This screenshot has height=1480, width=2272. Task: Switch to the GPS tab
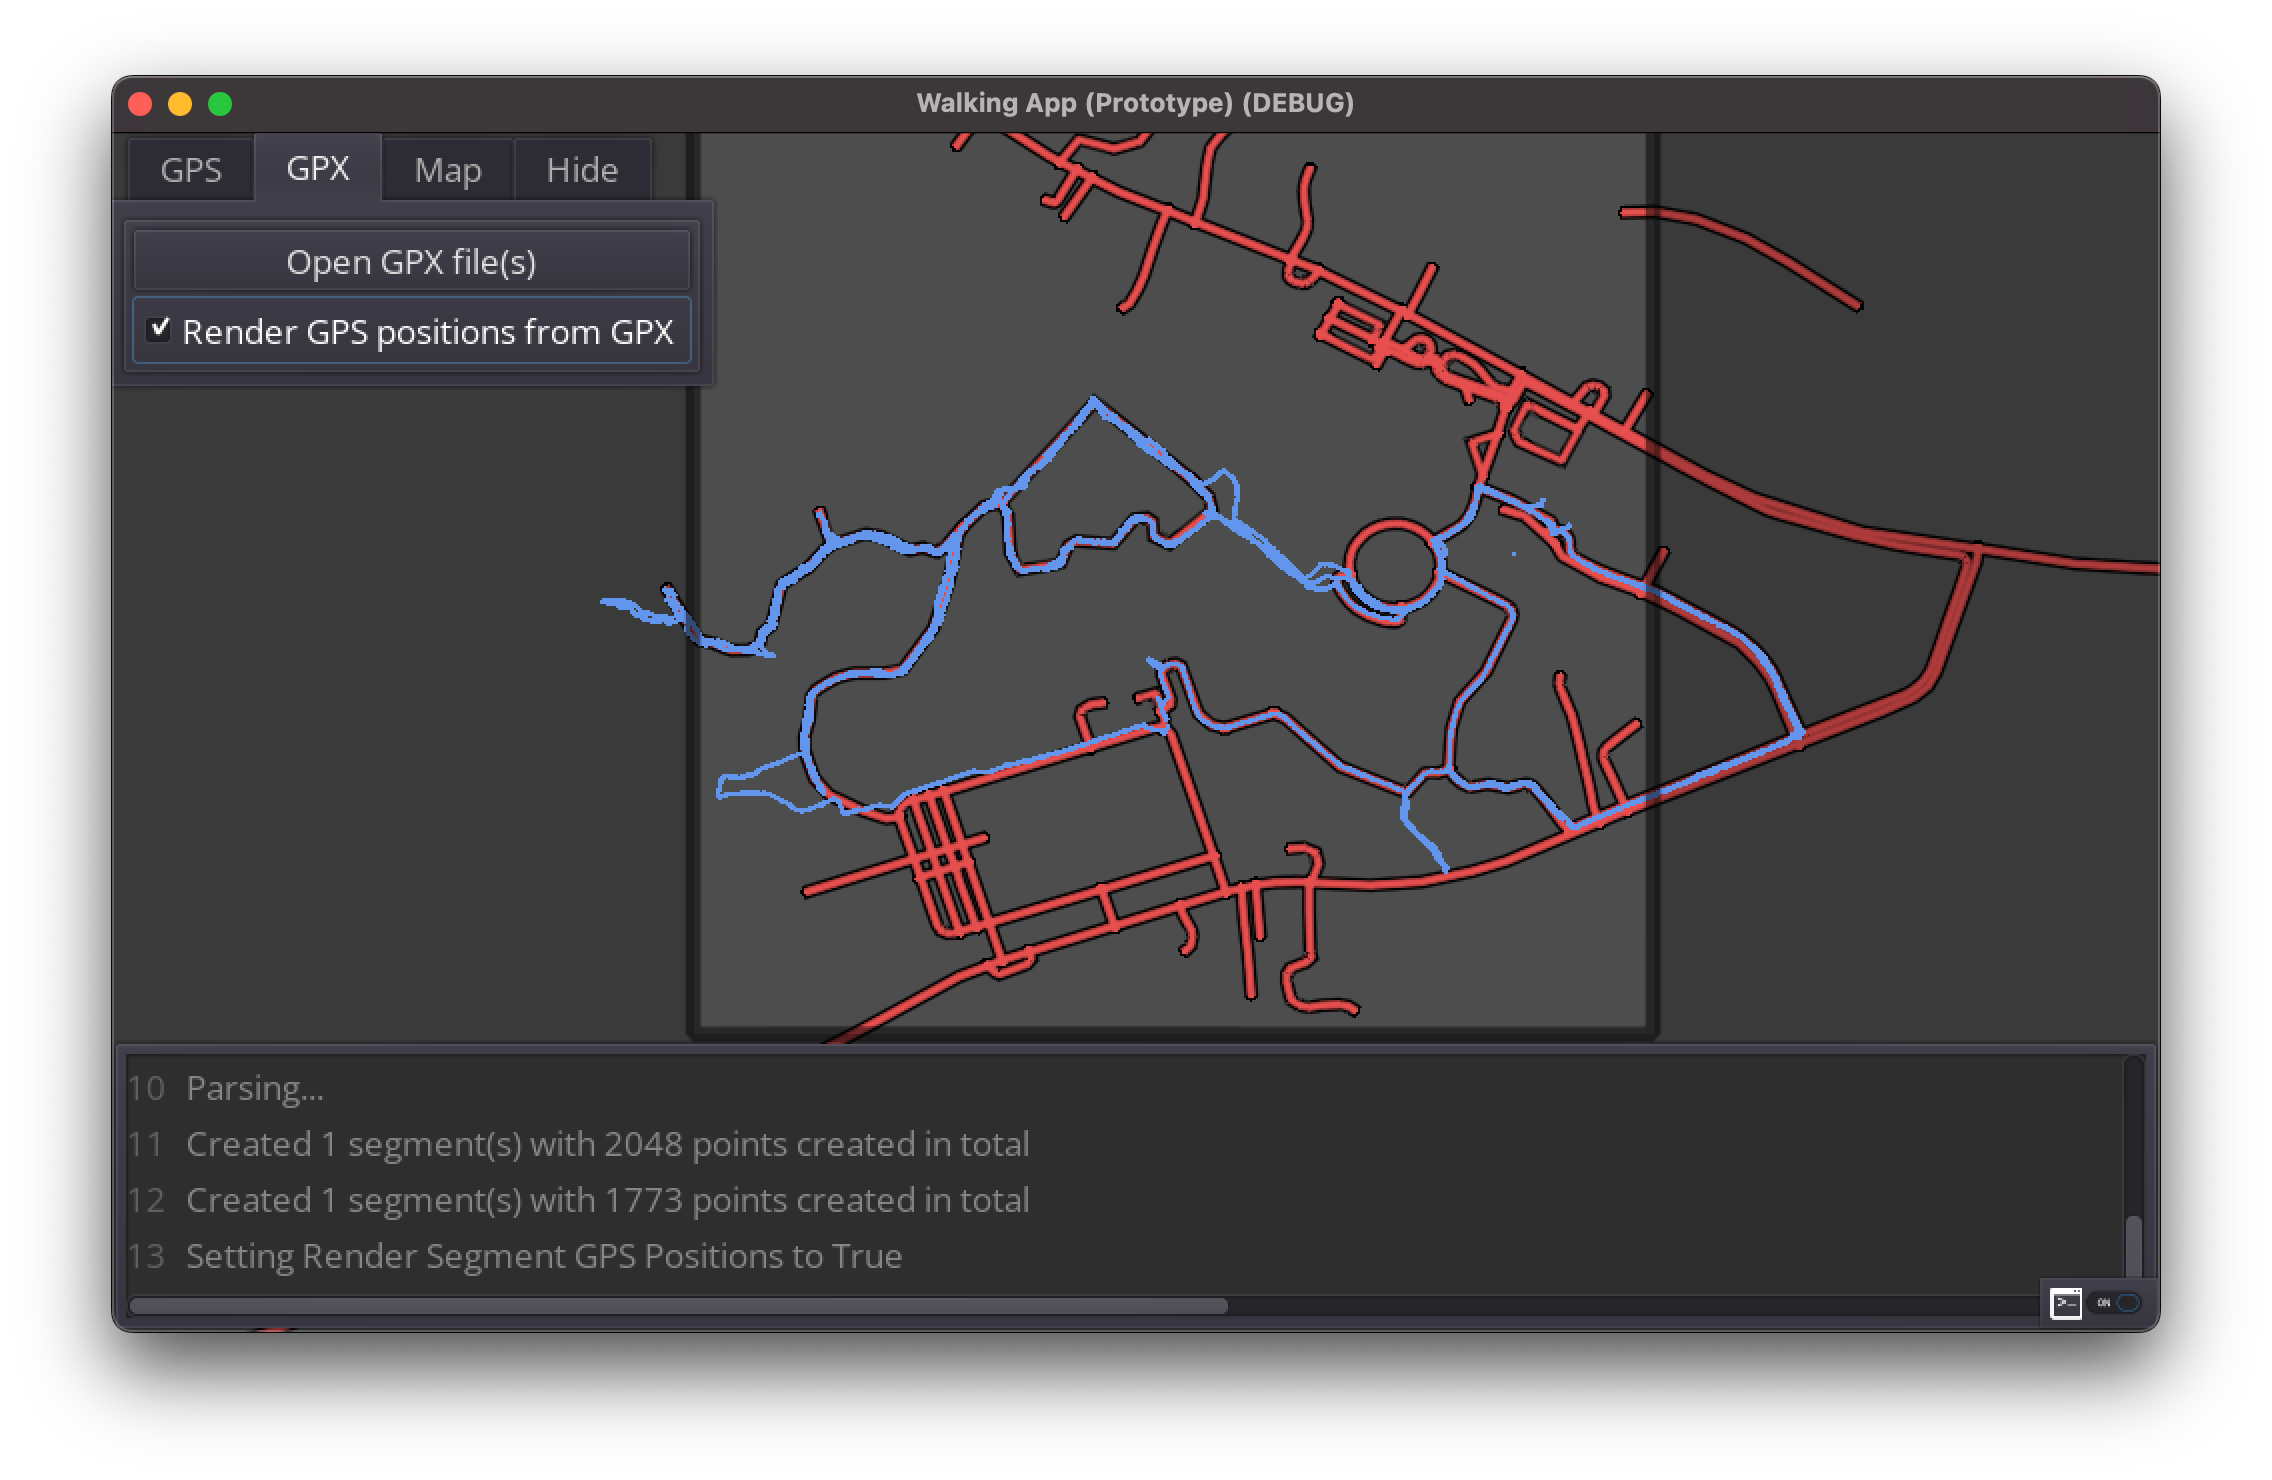(x=191, y=169)
